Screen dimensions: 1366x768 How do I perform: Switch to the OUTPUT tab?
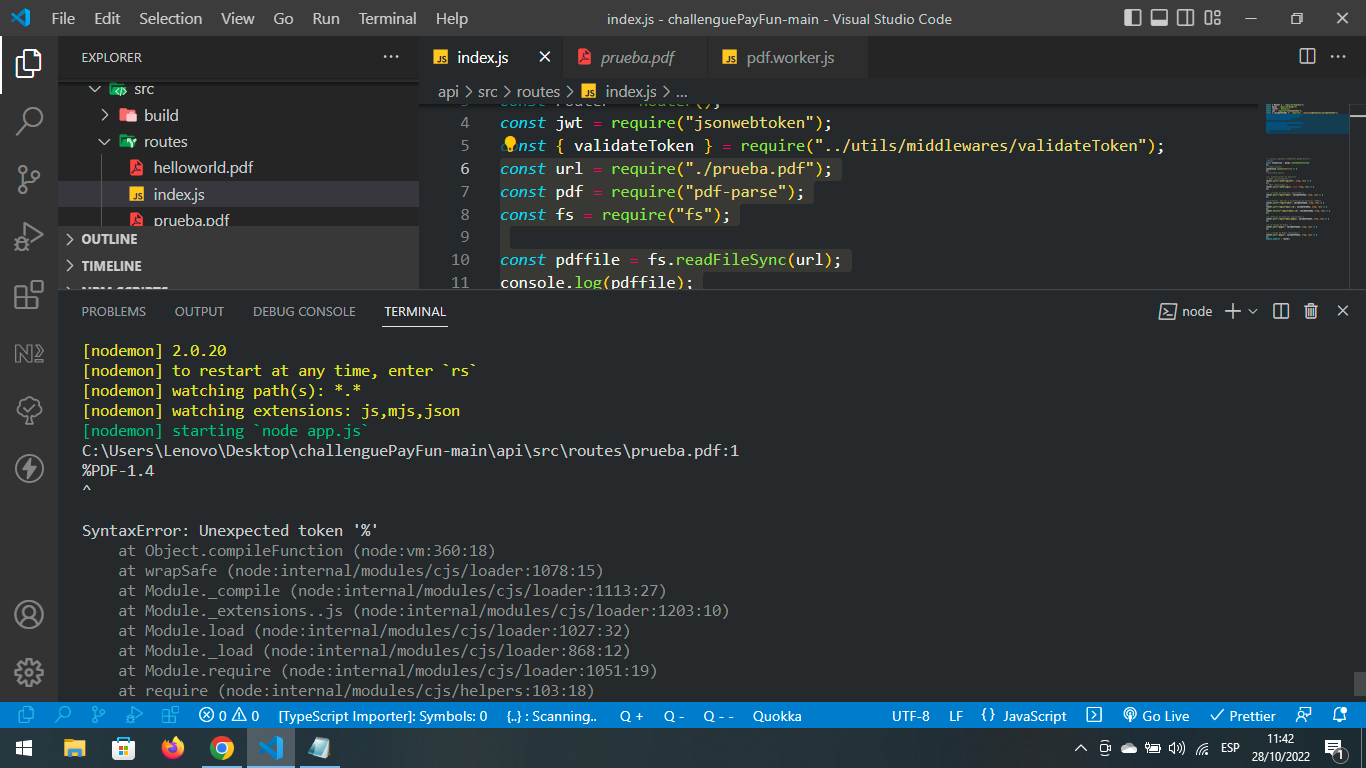pyautogui.click(x=199, y=312)
